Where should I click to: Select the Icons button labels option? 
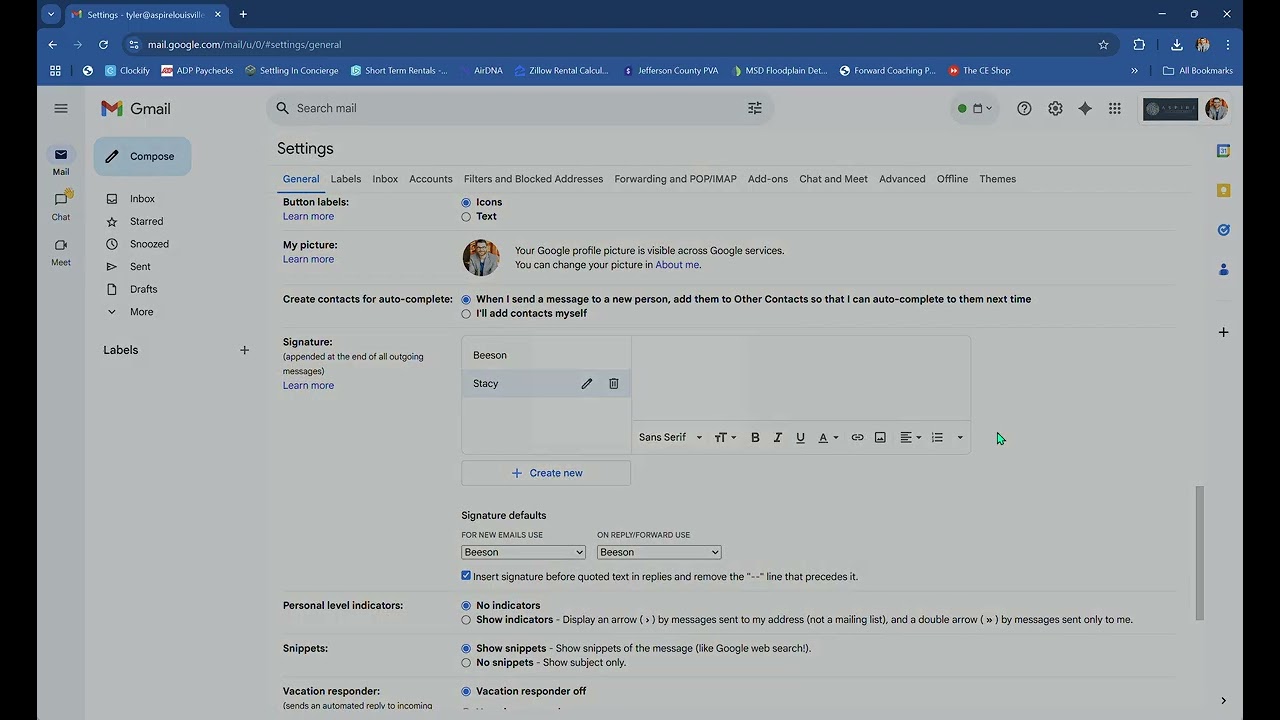[x=466, y=202]
